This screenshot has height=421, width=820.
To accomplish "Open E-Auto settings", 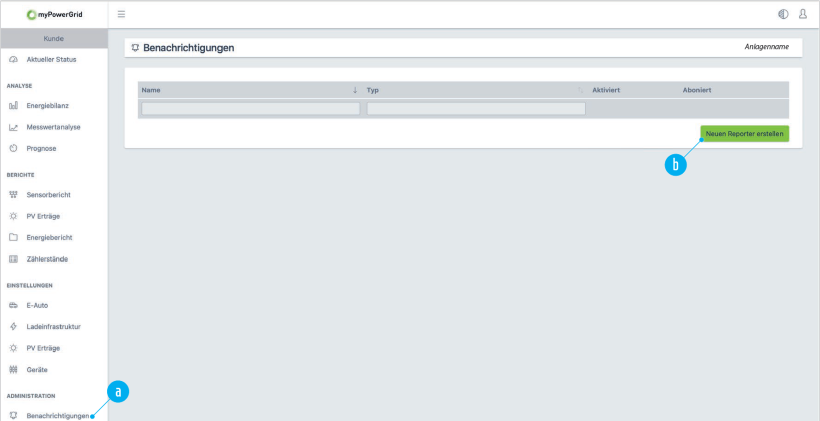I will 37,305.
